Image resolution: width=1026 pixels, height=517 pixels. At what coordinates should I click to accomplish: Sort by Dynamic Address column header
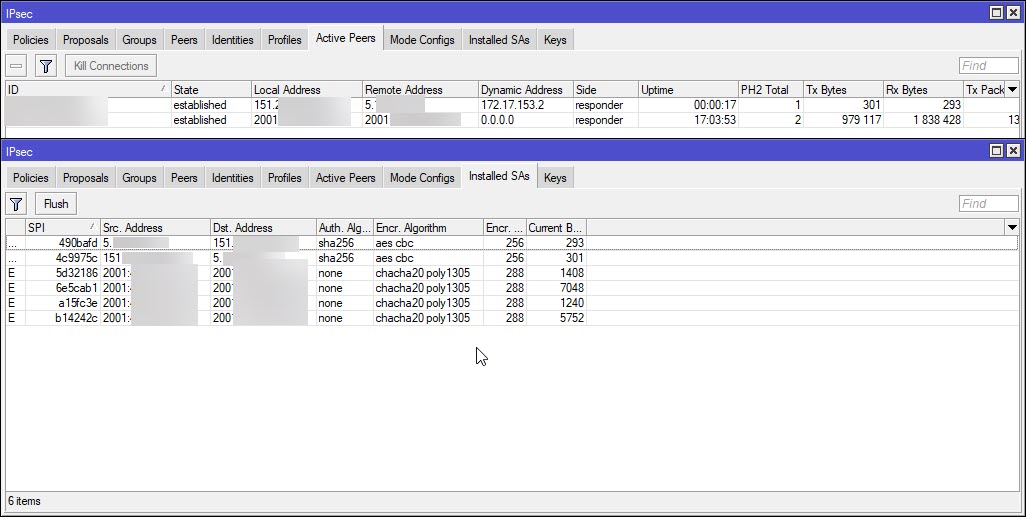pyautogui.click(x=525, y=90)
